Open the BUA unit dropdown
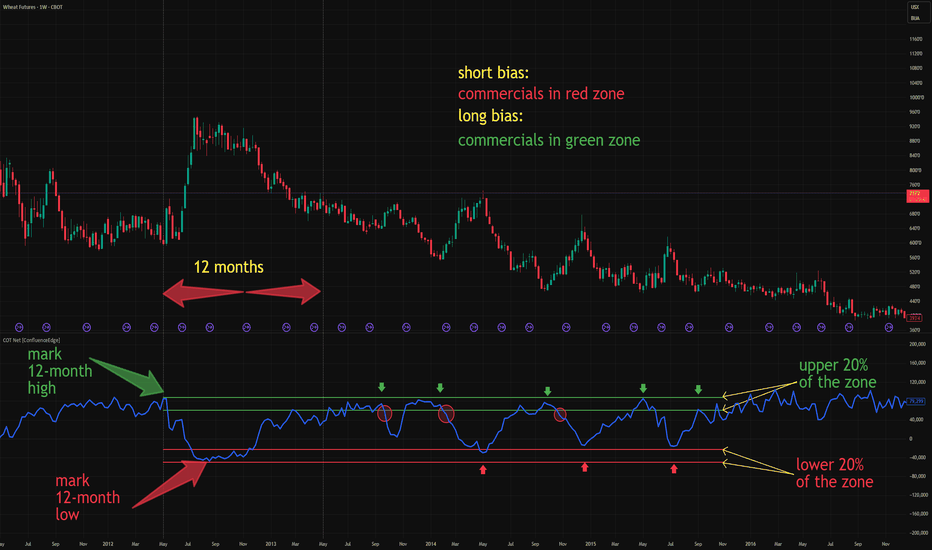Image resolution: width=932 pixels, height=550 pixels. tap(915, 18)
